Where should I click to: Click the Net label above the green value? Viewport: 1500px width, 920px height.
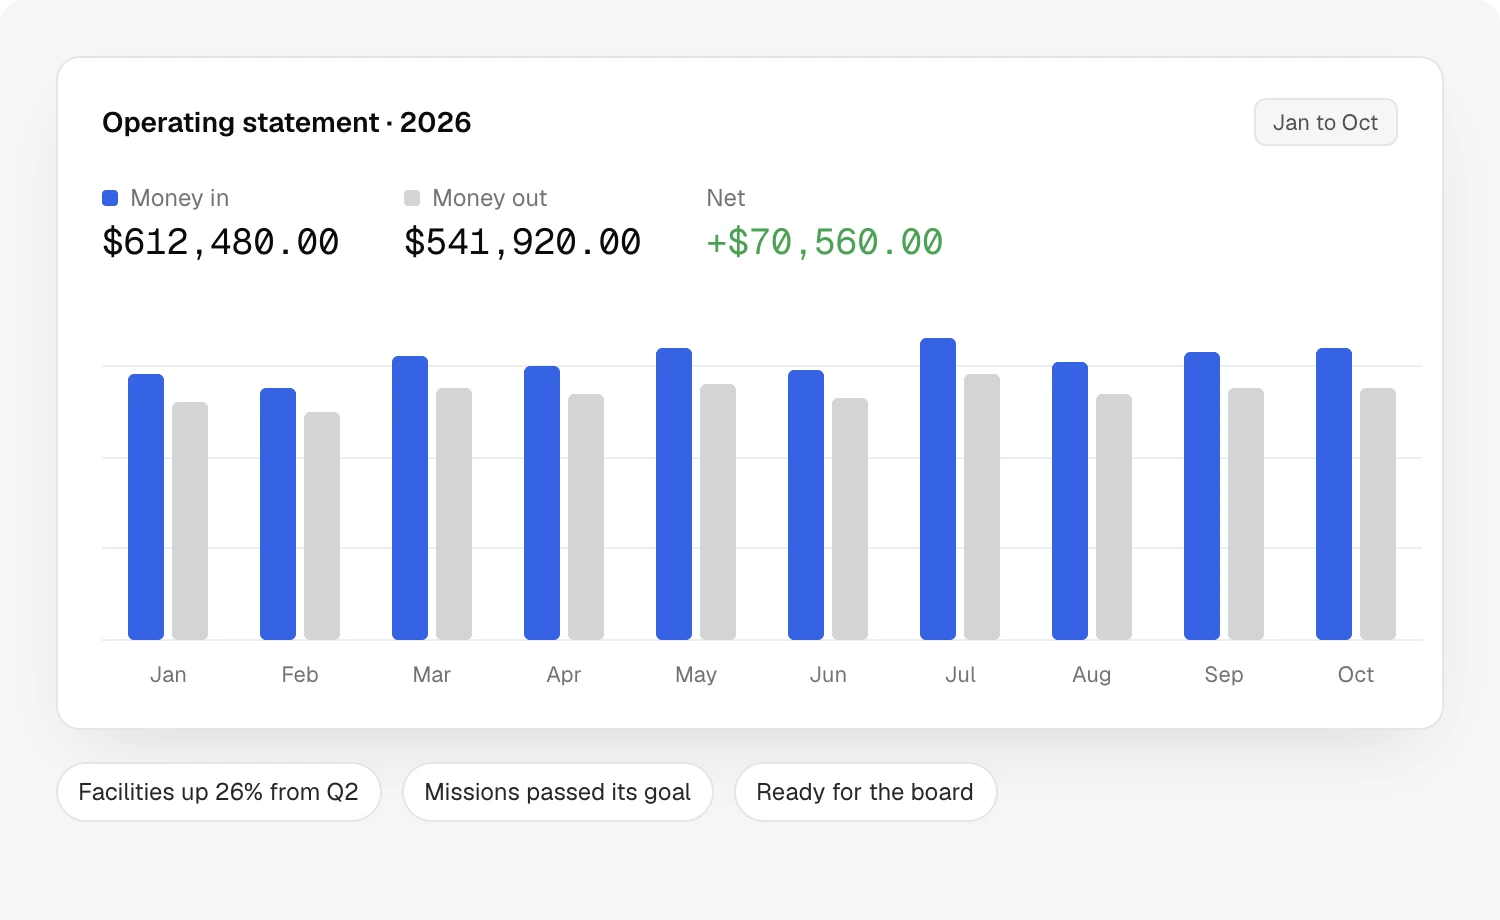click(726, 198)
